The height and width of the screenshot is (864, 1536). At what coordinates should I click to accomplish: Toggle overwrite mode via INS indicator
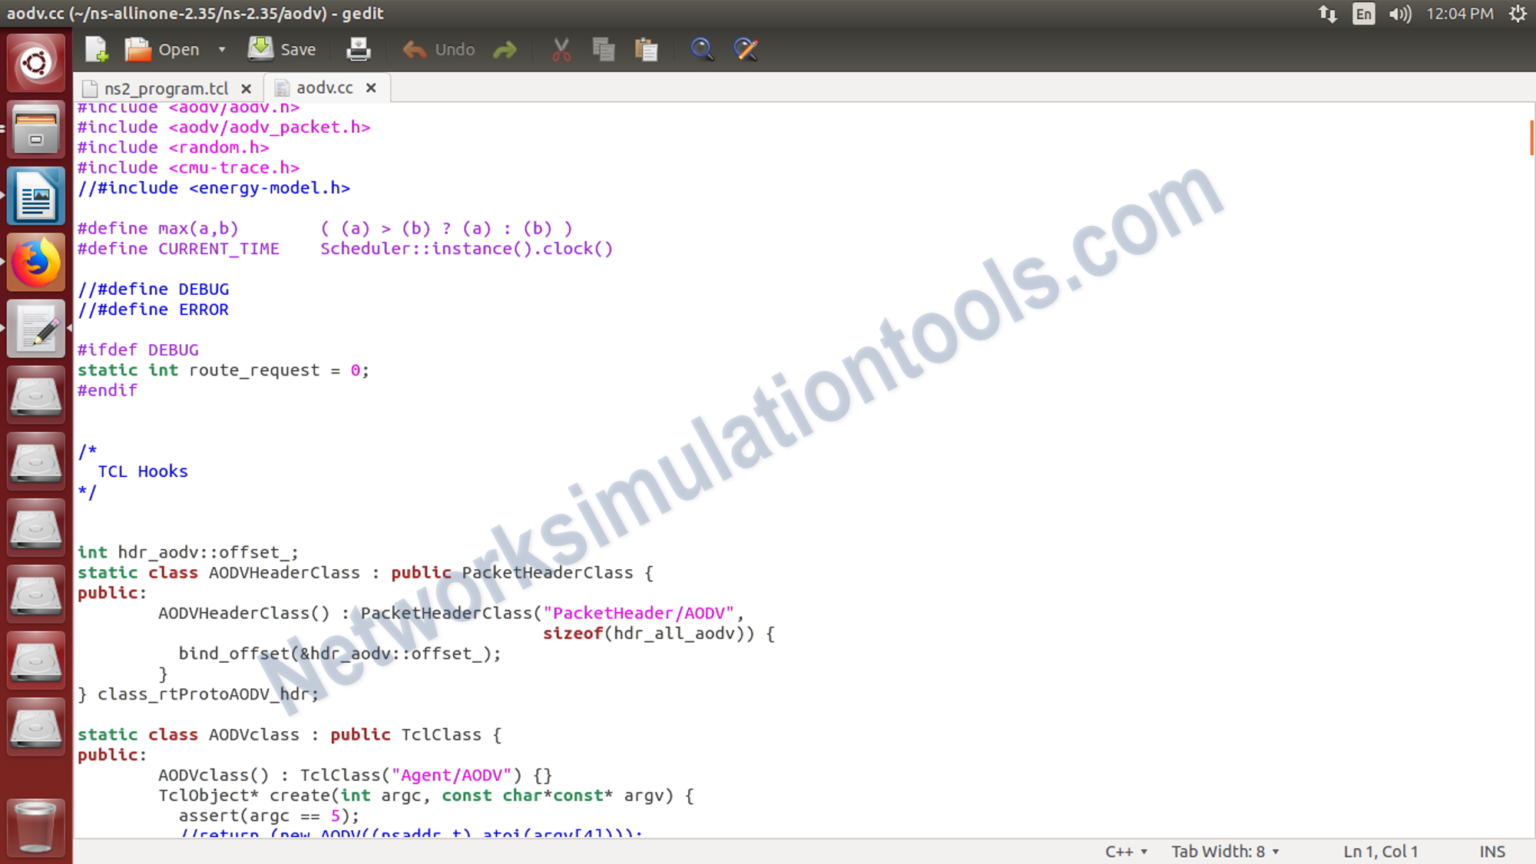(1492, 851)
